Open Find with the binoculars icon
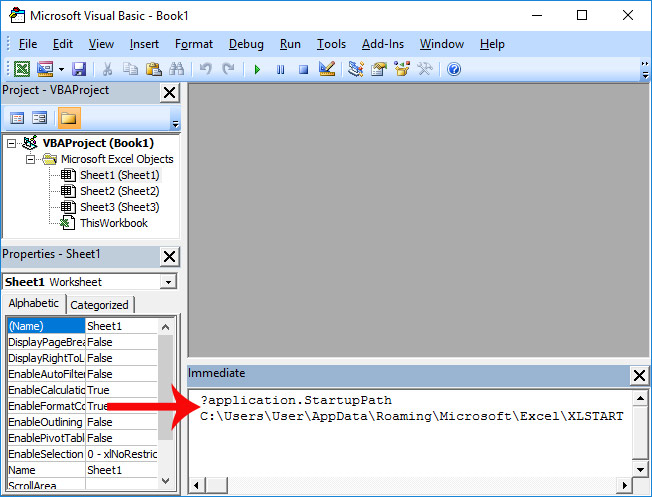The image size is (652, 497). [x=177, y=69]
